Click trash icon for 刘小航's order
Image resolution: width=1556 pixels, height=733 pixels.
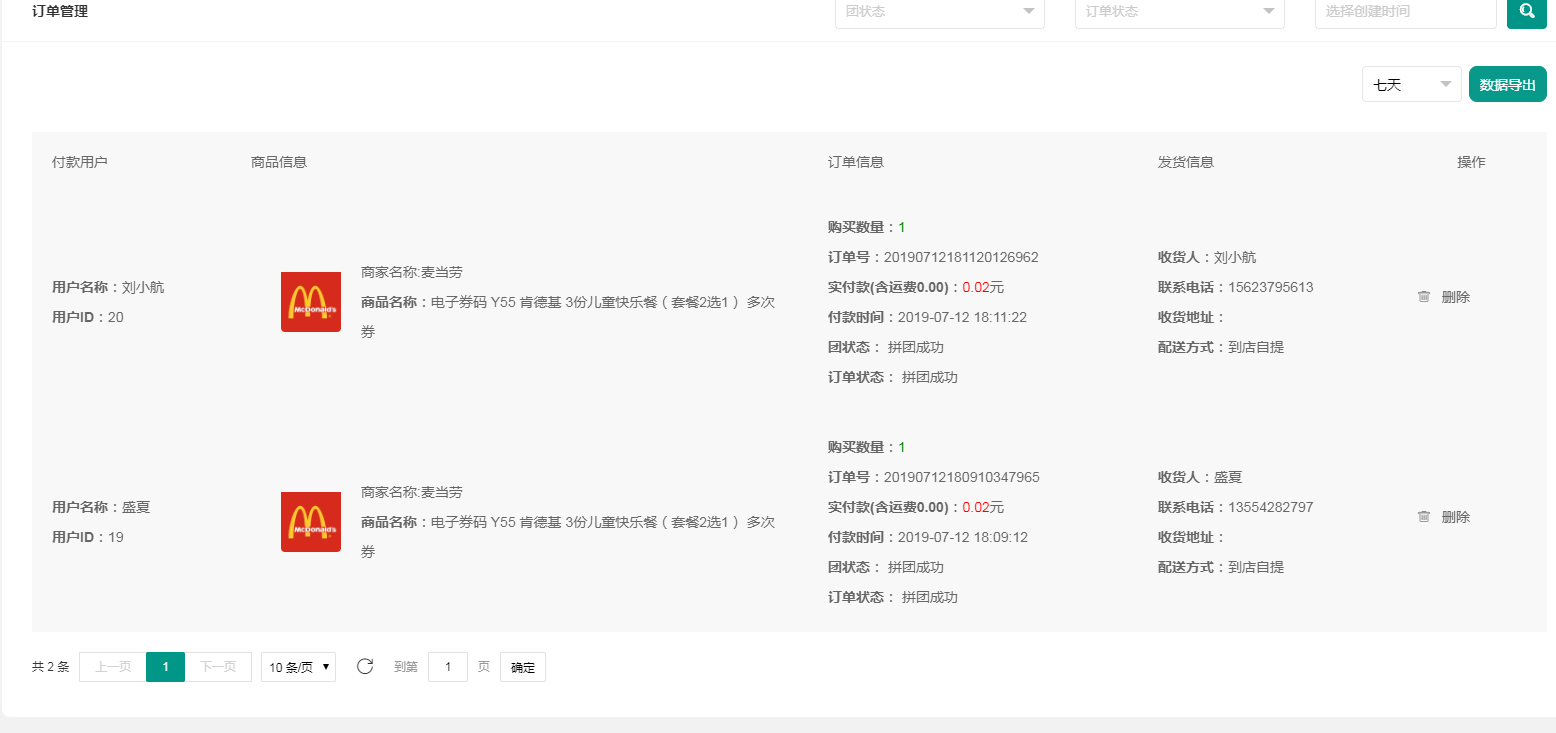point(1424,297)
